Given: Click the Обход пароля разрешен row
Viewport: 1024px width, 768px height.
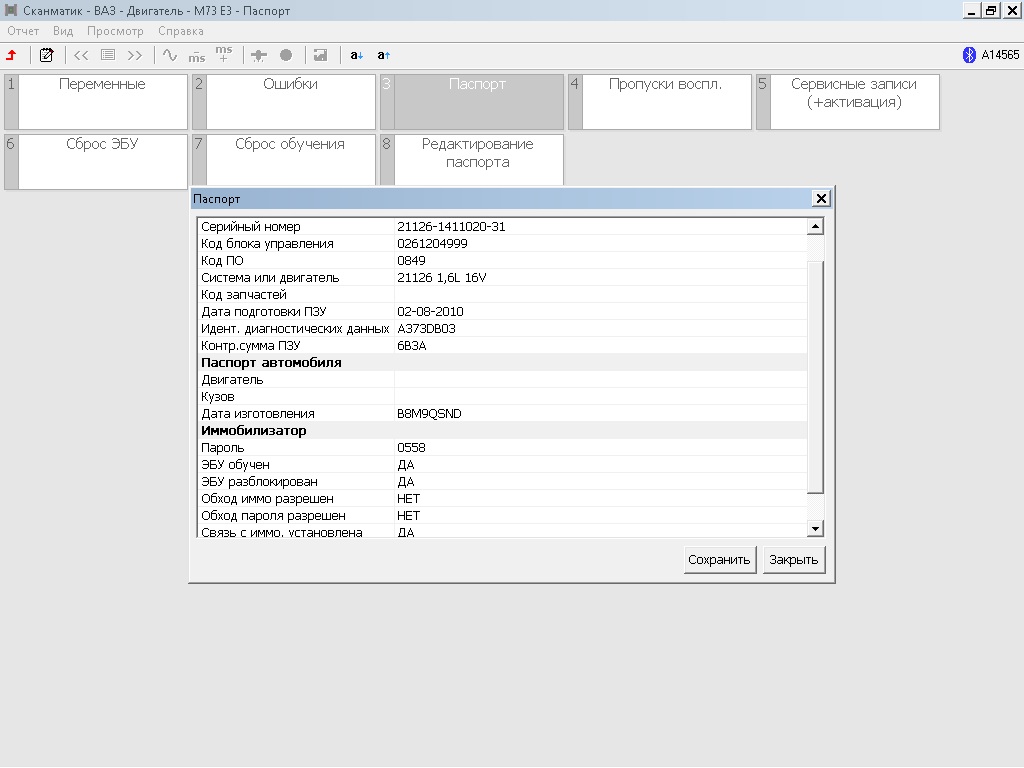Looking at the screenshot, I should coord(502,515).
